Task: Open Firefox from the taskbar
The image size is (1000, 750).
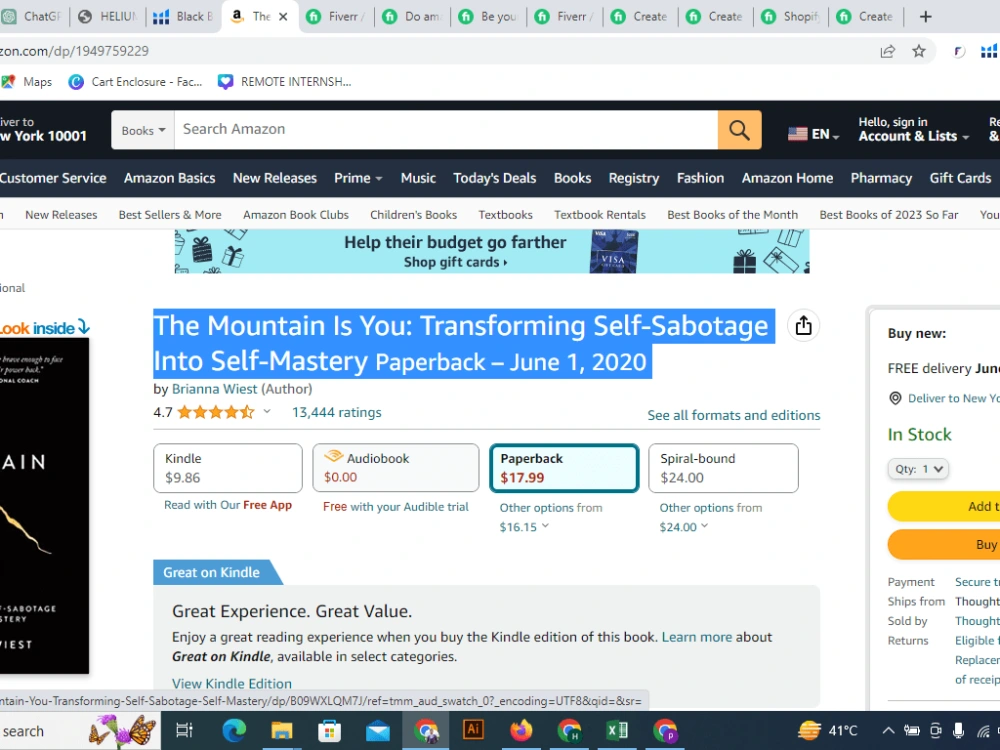Action: click(x=521, y=730)
